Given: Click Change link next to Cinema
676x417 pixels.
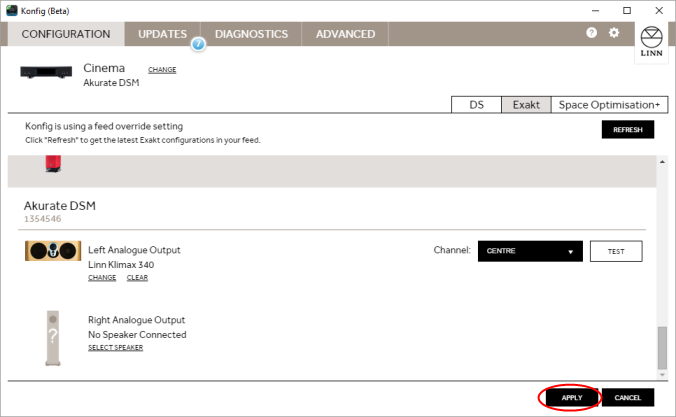Looking at the screenshot, I should tap(162, 69).
